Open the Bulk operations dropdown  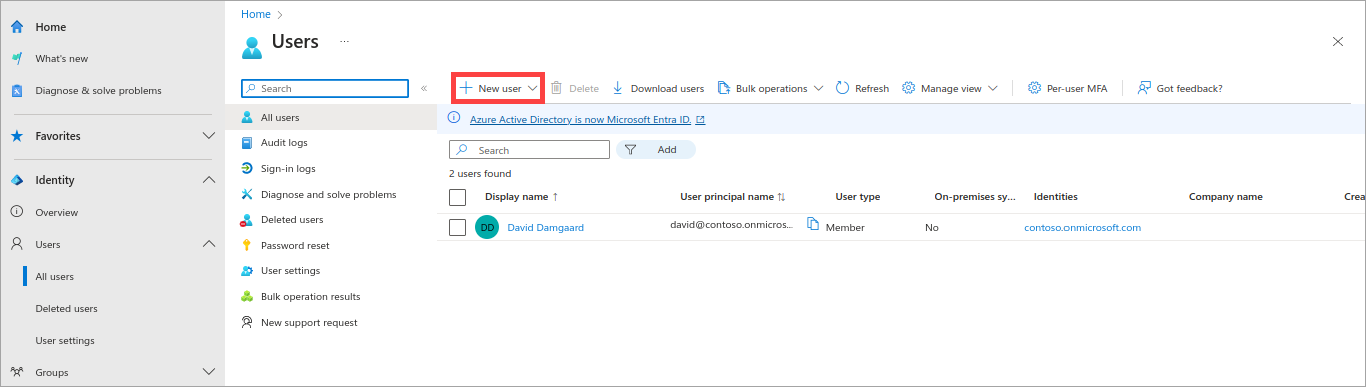point(770,88)
